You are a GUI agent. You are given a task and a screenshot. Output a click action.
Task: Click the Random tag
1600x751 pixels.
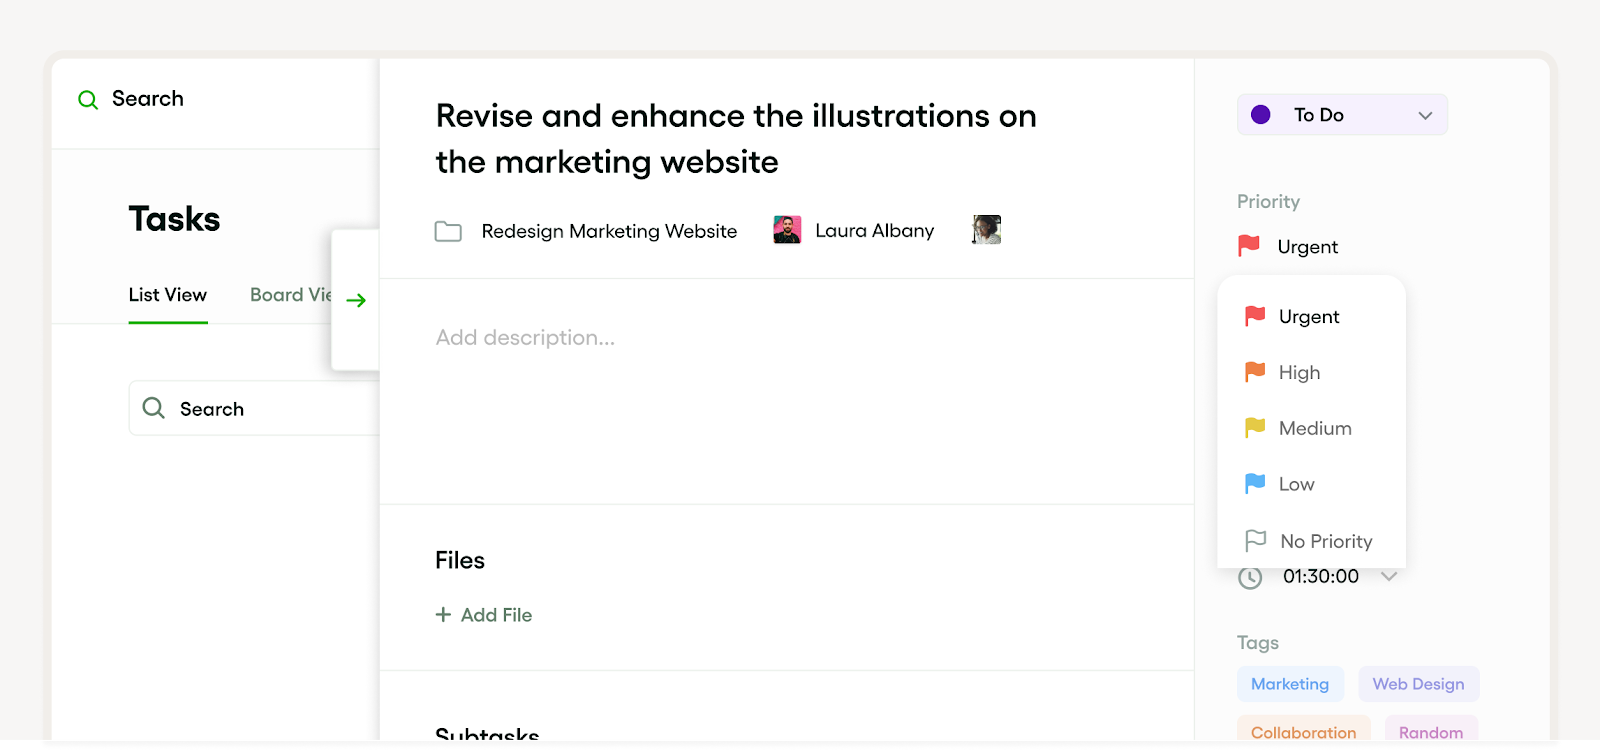click(x=1431, y=730)
